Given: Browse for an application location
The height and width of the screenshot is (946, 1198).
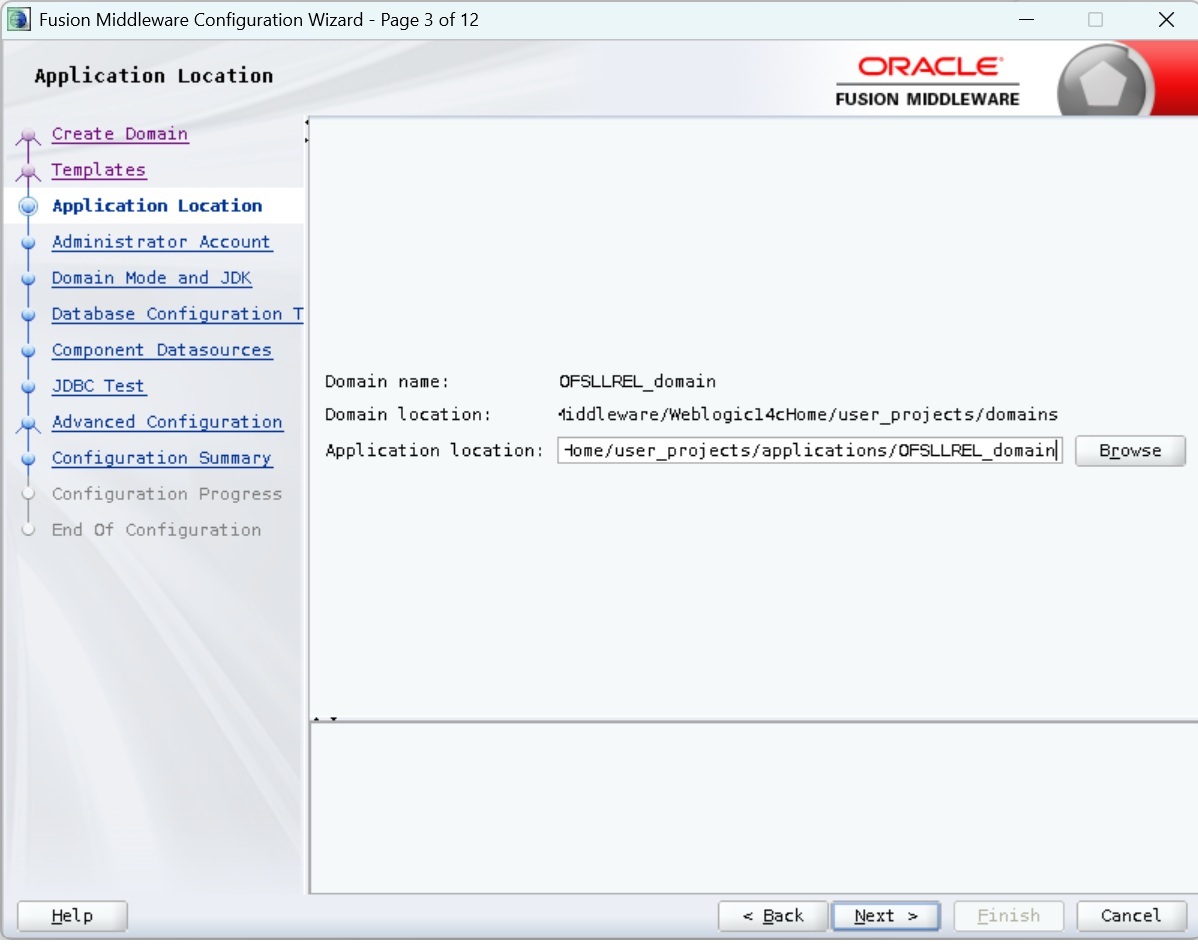Looking at the screenshot, I should click(x=1130, y=450).
